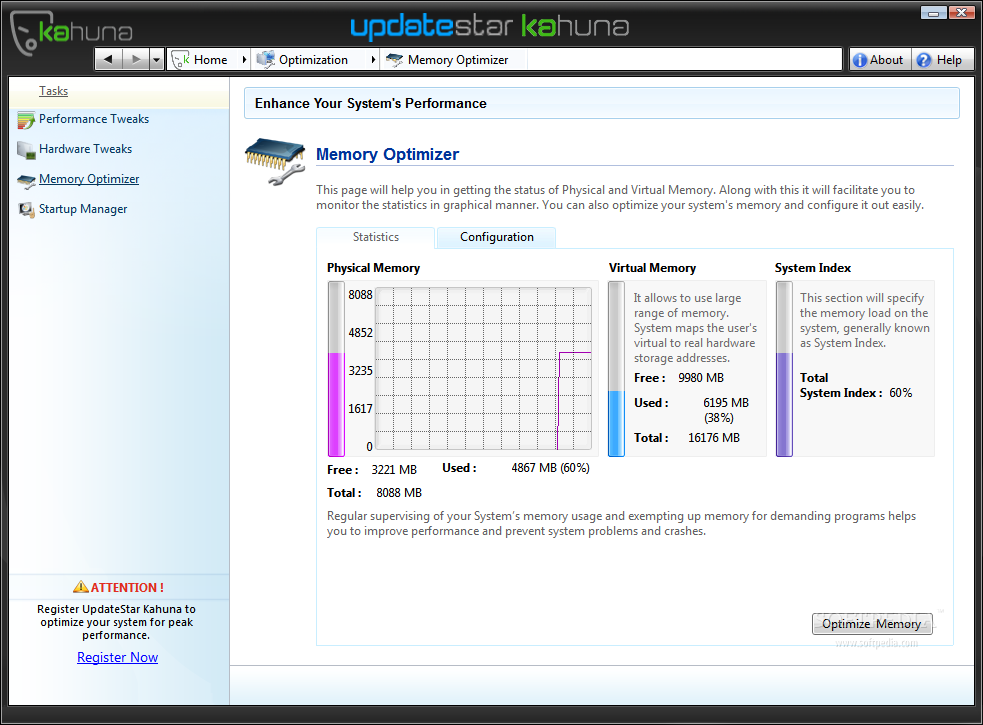This screenshot has height=725, width=983.
Task: Go back with the left arrow button
Action: (108, 60)
